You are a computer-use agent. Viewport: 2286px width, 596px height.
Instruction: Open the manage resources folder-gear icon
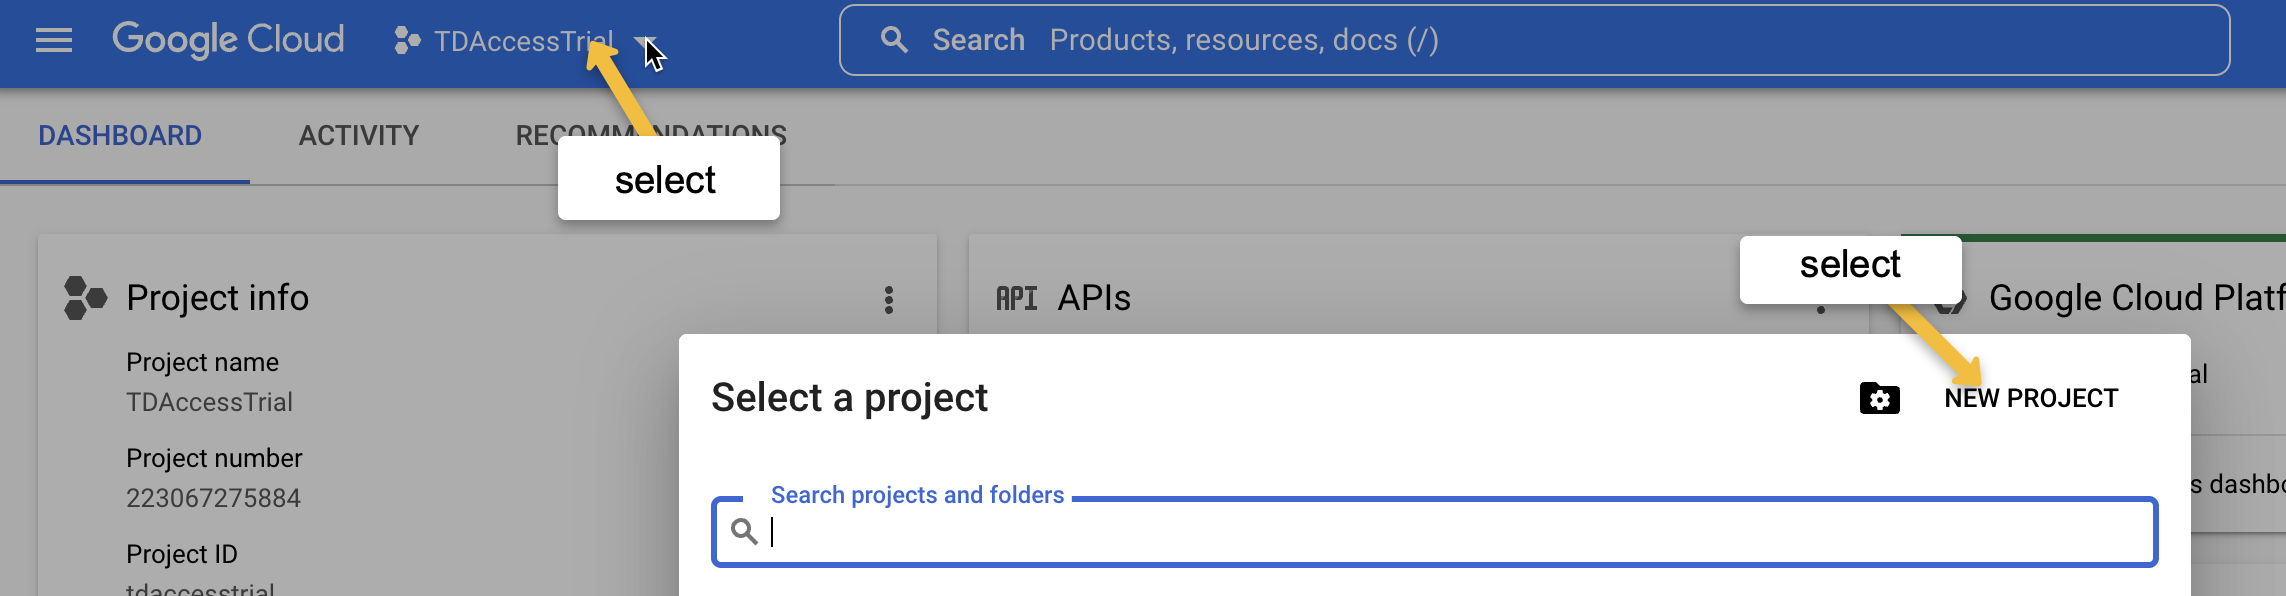point(1879,398)
